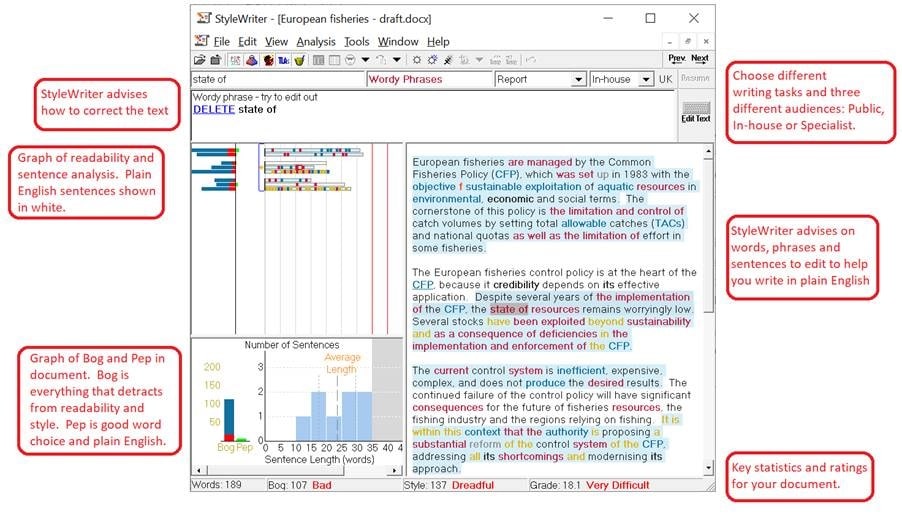Click left arrow of graph horizontal scrollbar
The width and height of the screenshot is (902, 528).
coord(198,470)
